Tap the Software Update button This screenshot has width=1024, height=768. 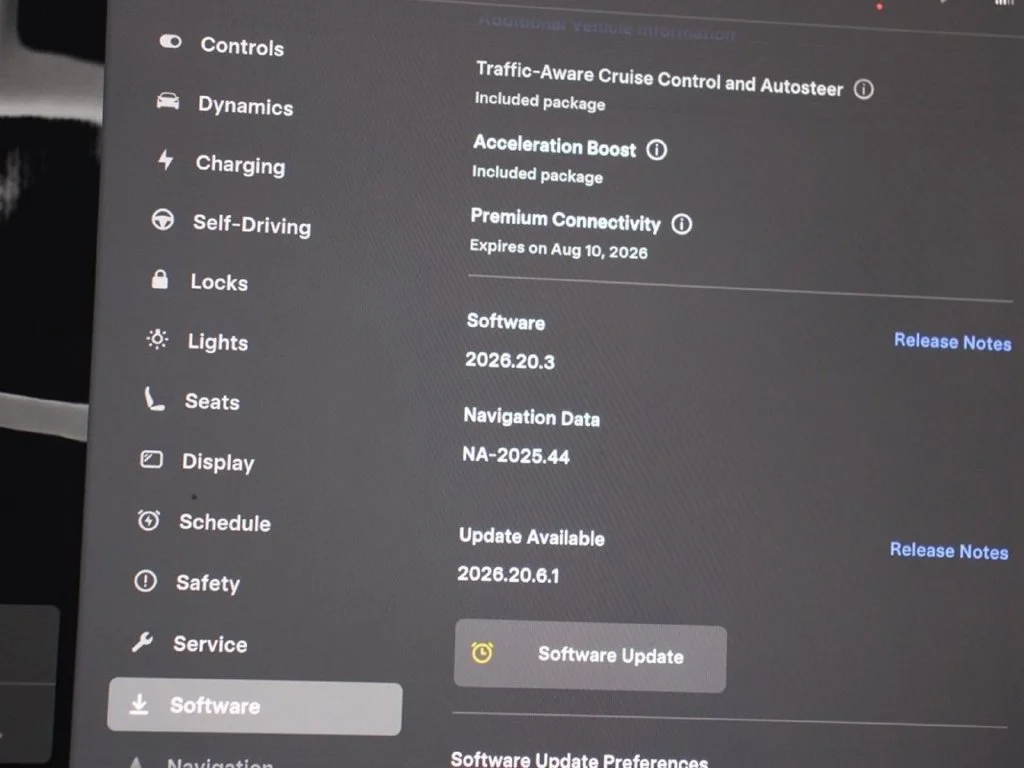pos(590,655)
